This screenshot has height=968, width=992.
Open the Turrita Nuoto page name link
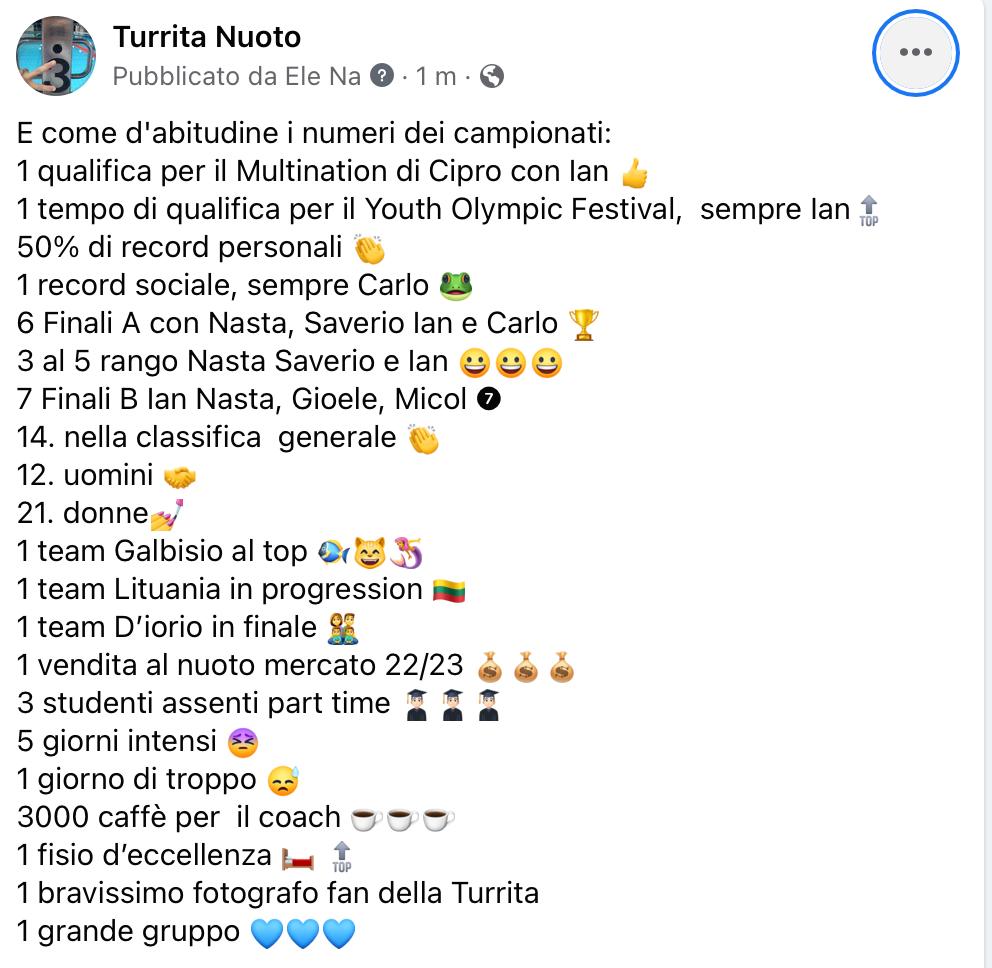207,37
